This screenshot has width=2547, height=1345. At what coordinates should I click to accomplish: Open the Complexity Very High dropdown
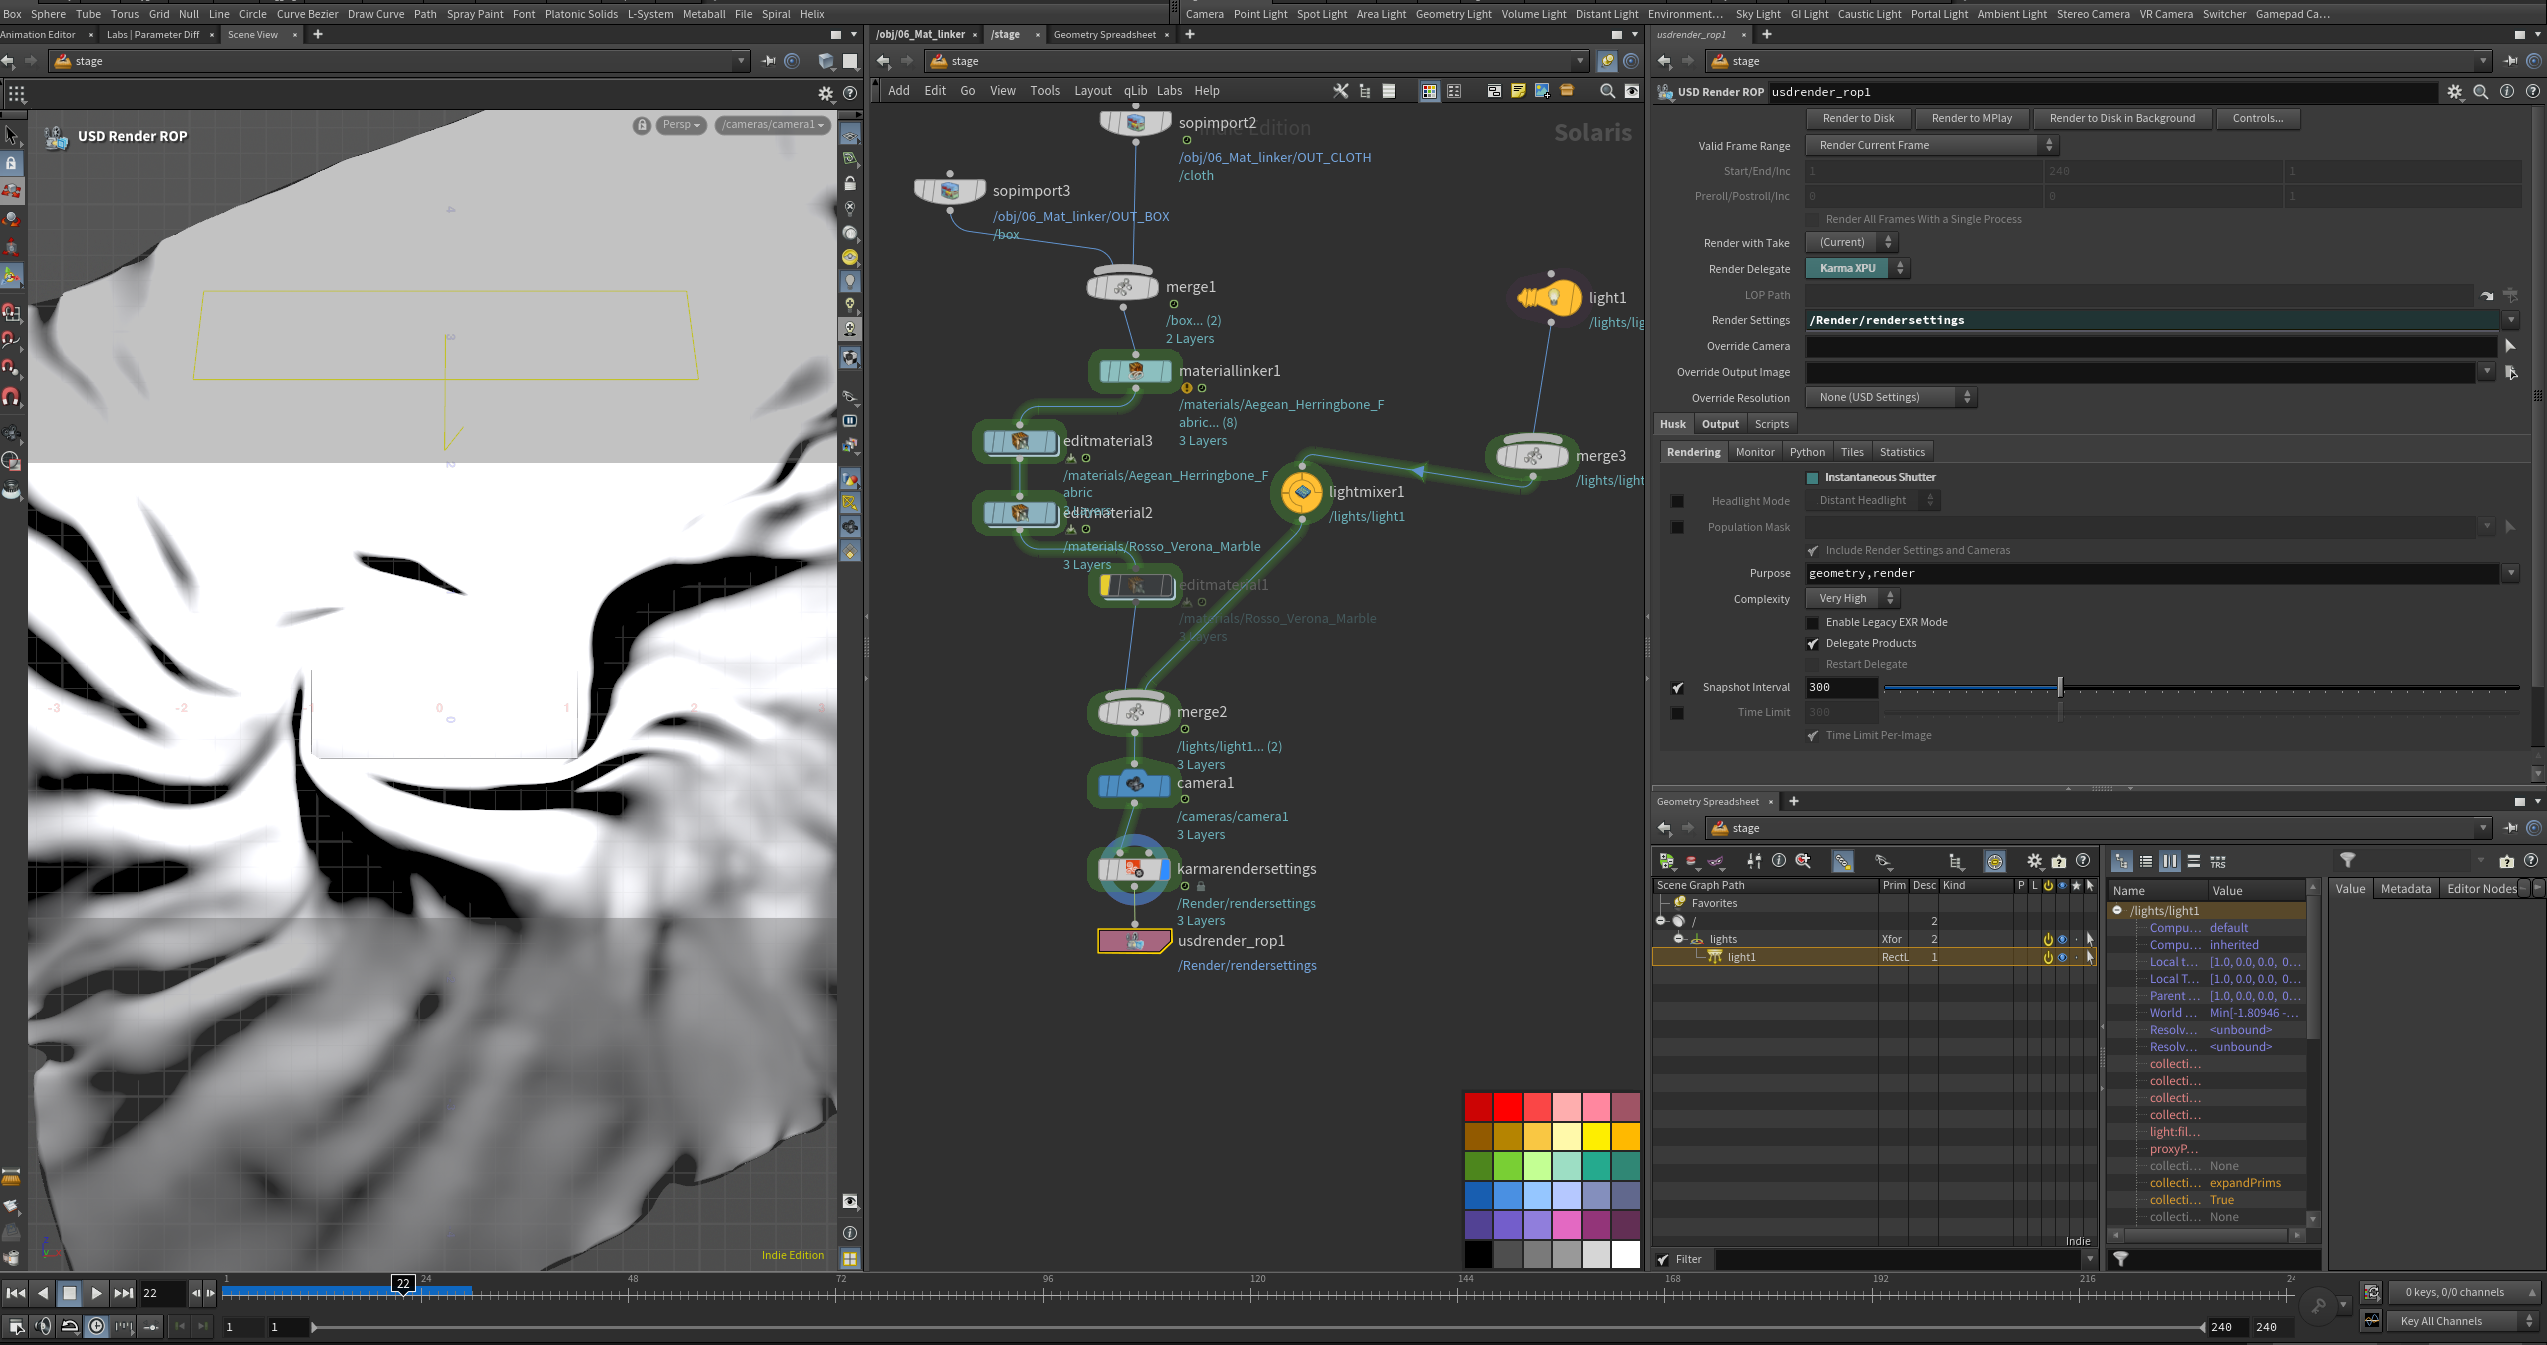pos(1852,598)
